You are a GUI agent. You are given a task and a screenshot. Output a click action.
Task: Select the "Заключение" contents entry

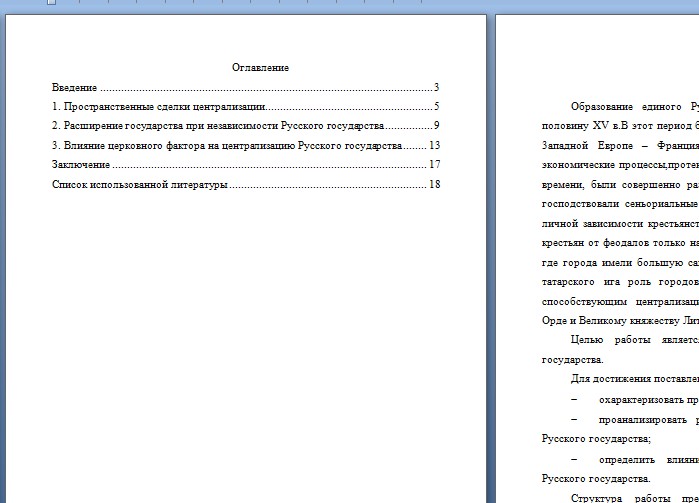pyautogui.click(x=81, y=165)
